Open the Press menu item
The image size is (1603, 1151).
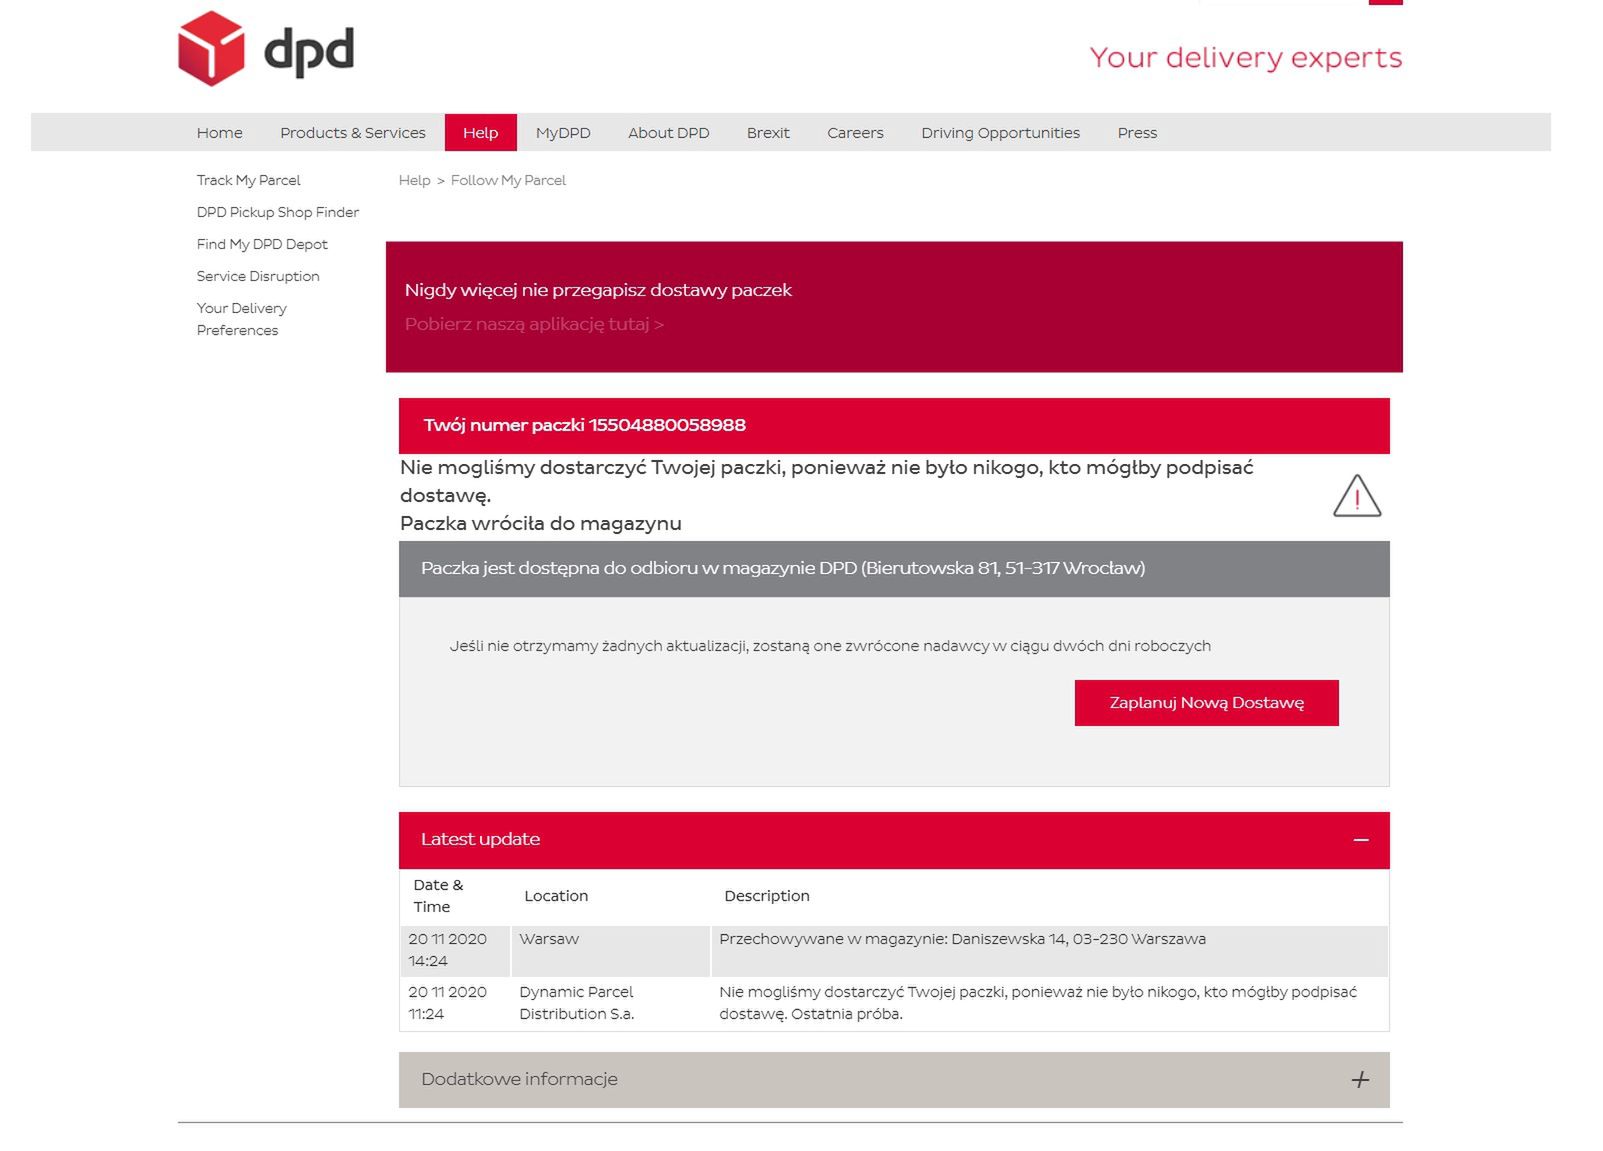[1137, 133]
